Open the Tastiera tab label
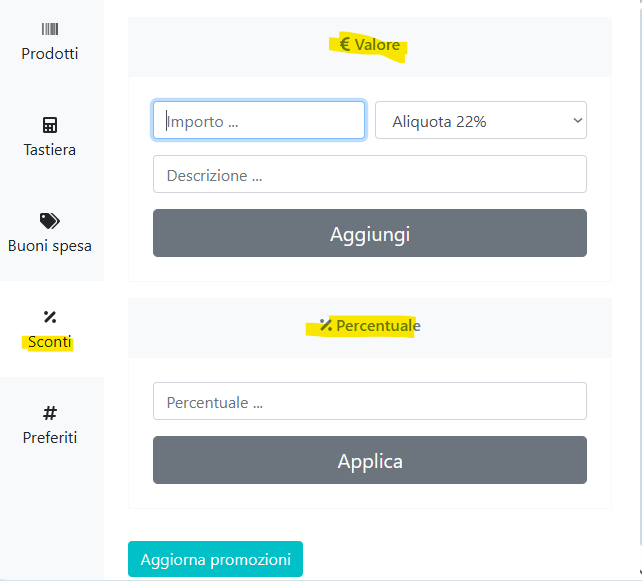Viewport: 642px width, 581px height. point(50,150)
